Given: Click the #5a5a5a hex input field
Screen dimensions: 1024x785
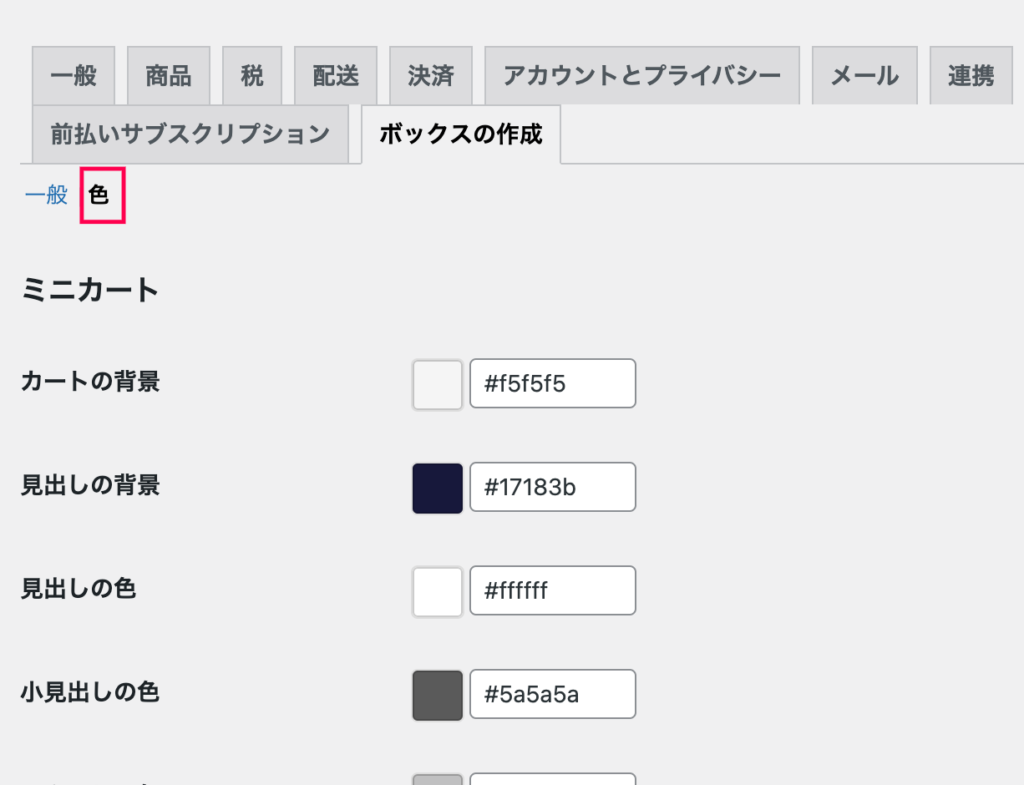Looking at the screenshot, I should [552, 694].
